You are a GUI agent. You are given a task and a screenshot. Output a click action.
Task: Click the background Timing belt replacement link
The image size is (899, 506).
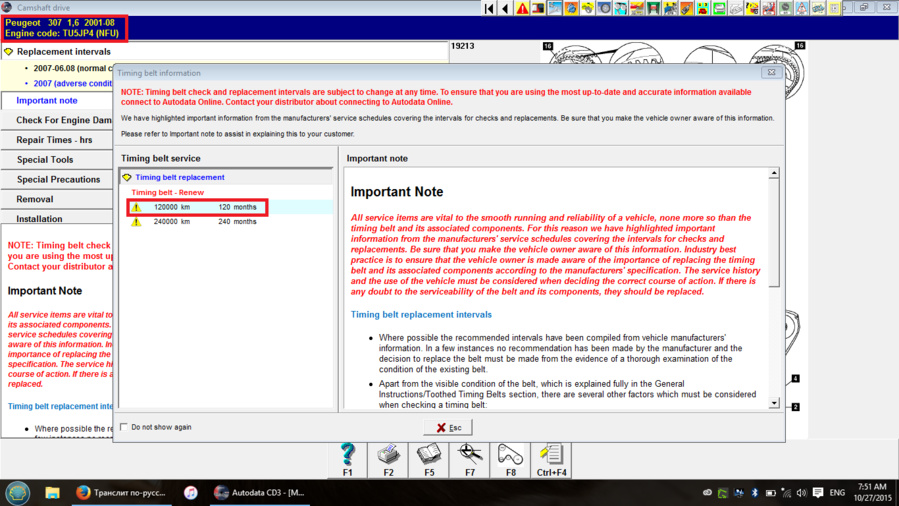(x=60, y=406)
